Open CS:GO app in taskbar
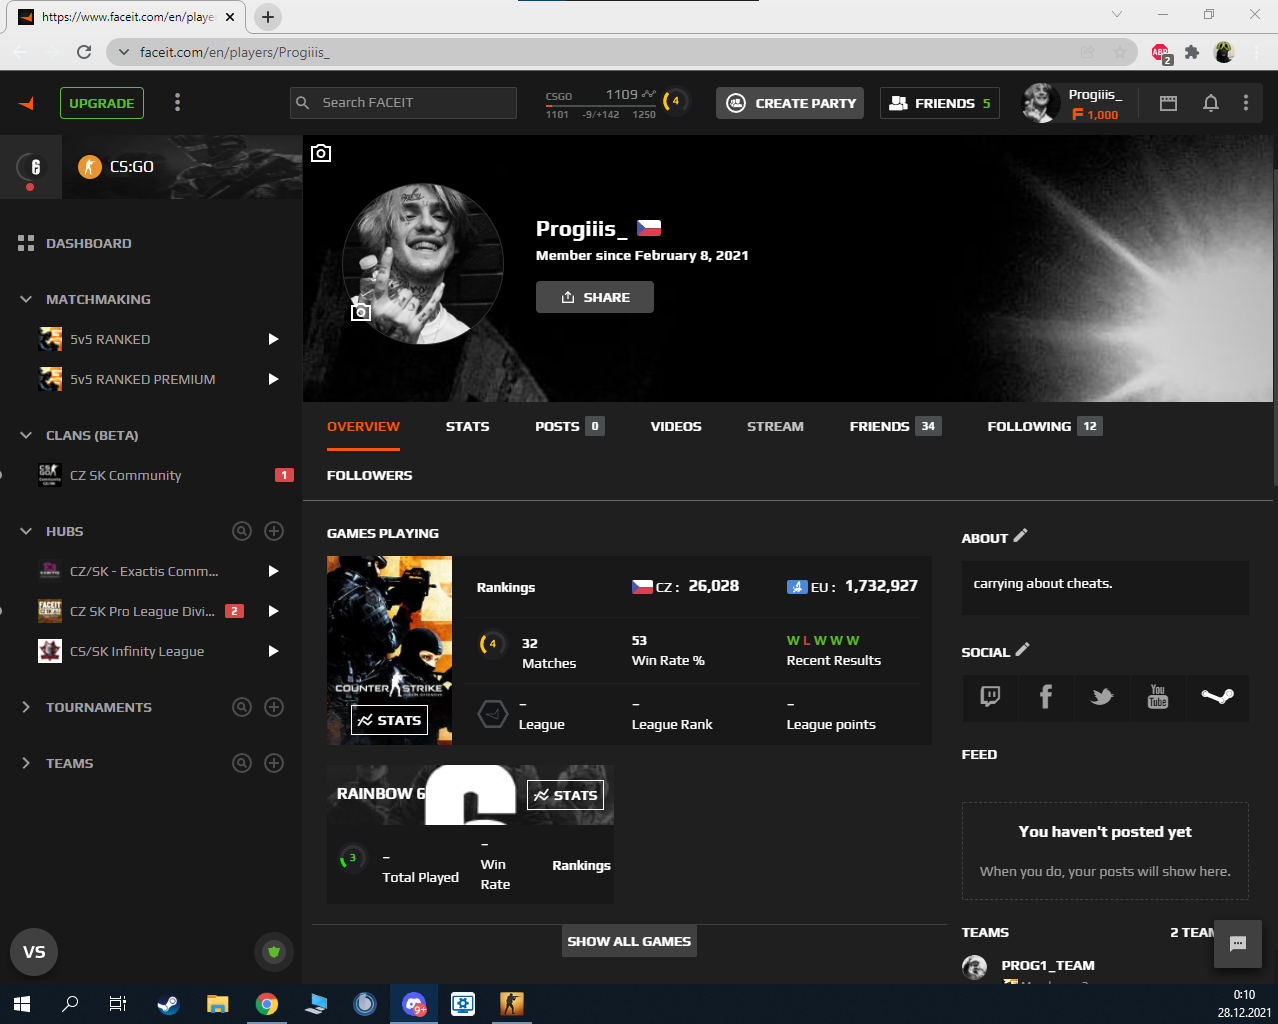This screenshot has height=1024, width=1278. (x=512, y=1004)
